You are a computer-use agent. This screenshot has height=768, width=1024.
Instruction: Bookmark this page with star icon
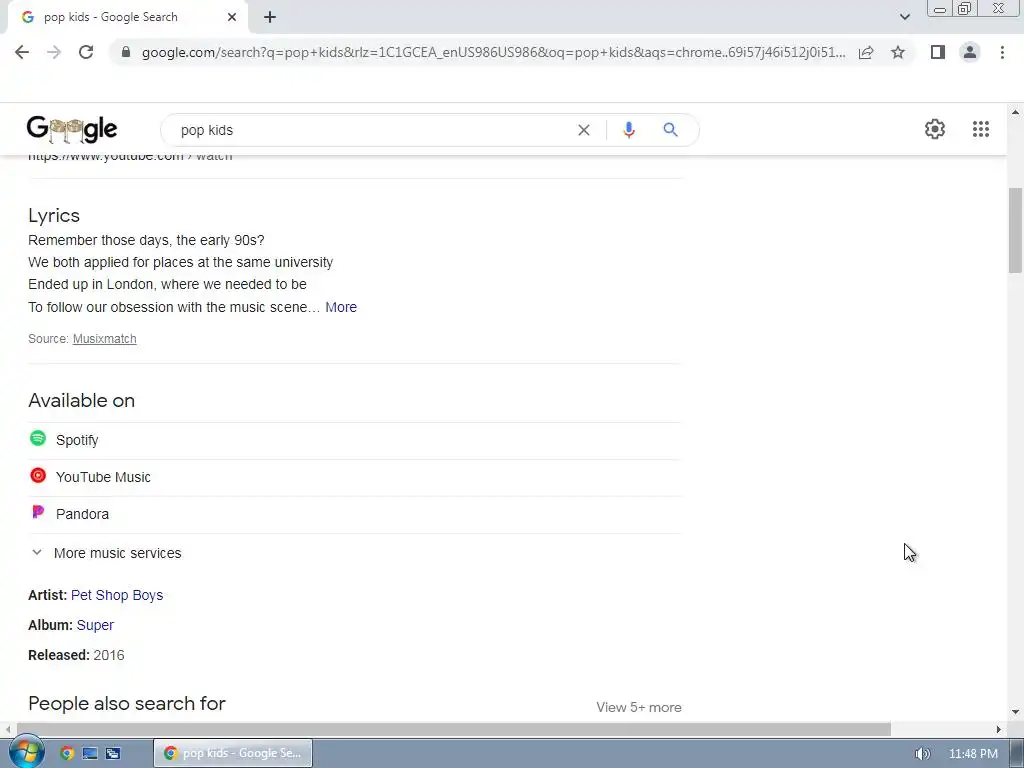[898, 52]
